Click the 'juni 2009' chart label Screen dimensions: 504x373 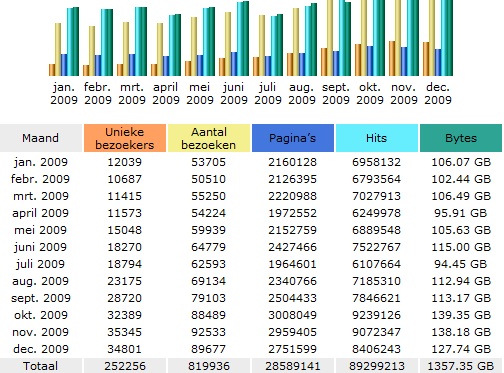234,94
